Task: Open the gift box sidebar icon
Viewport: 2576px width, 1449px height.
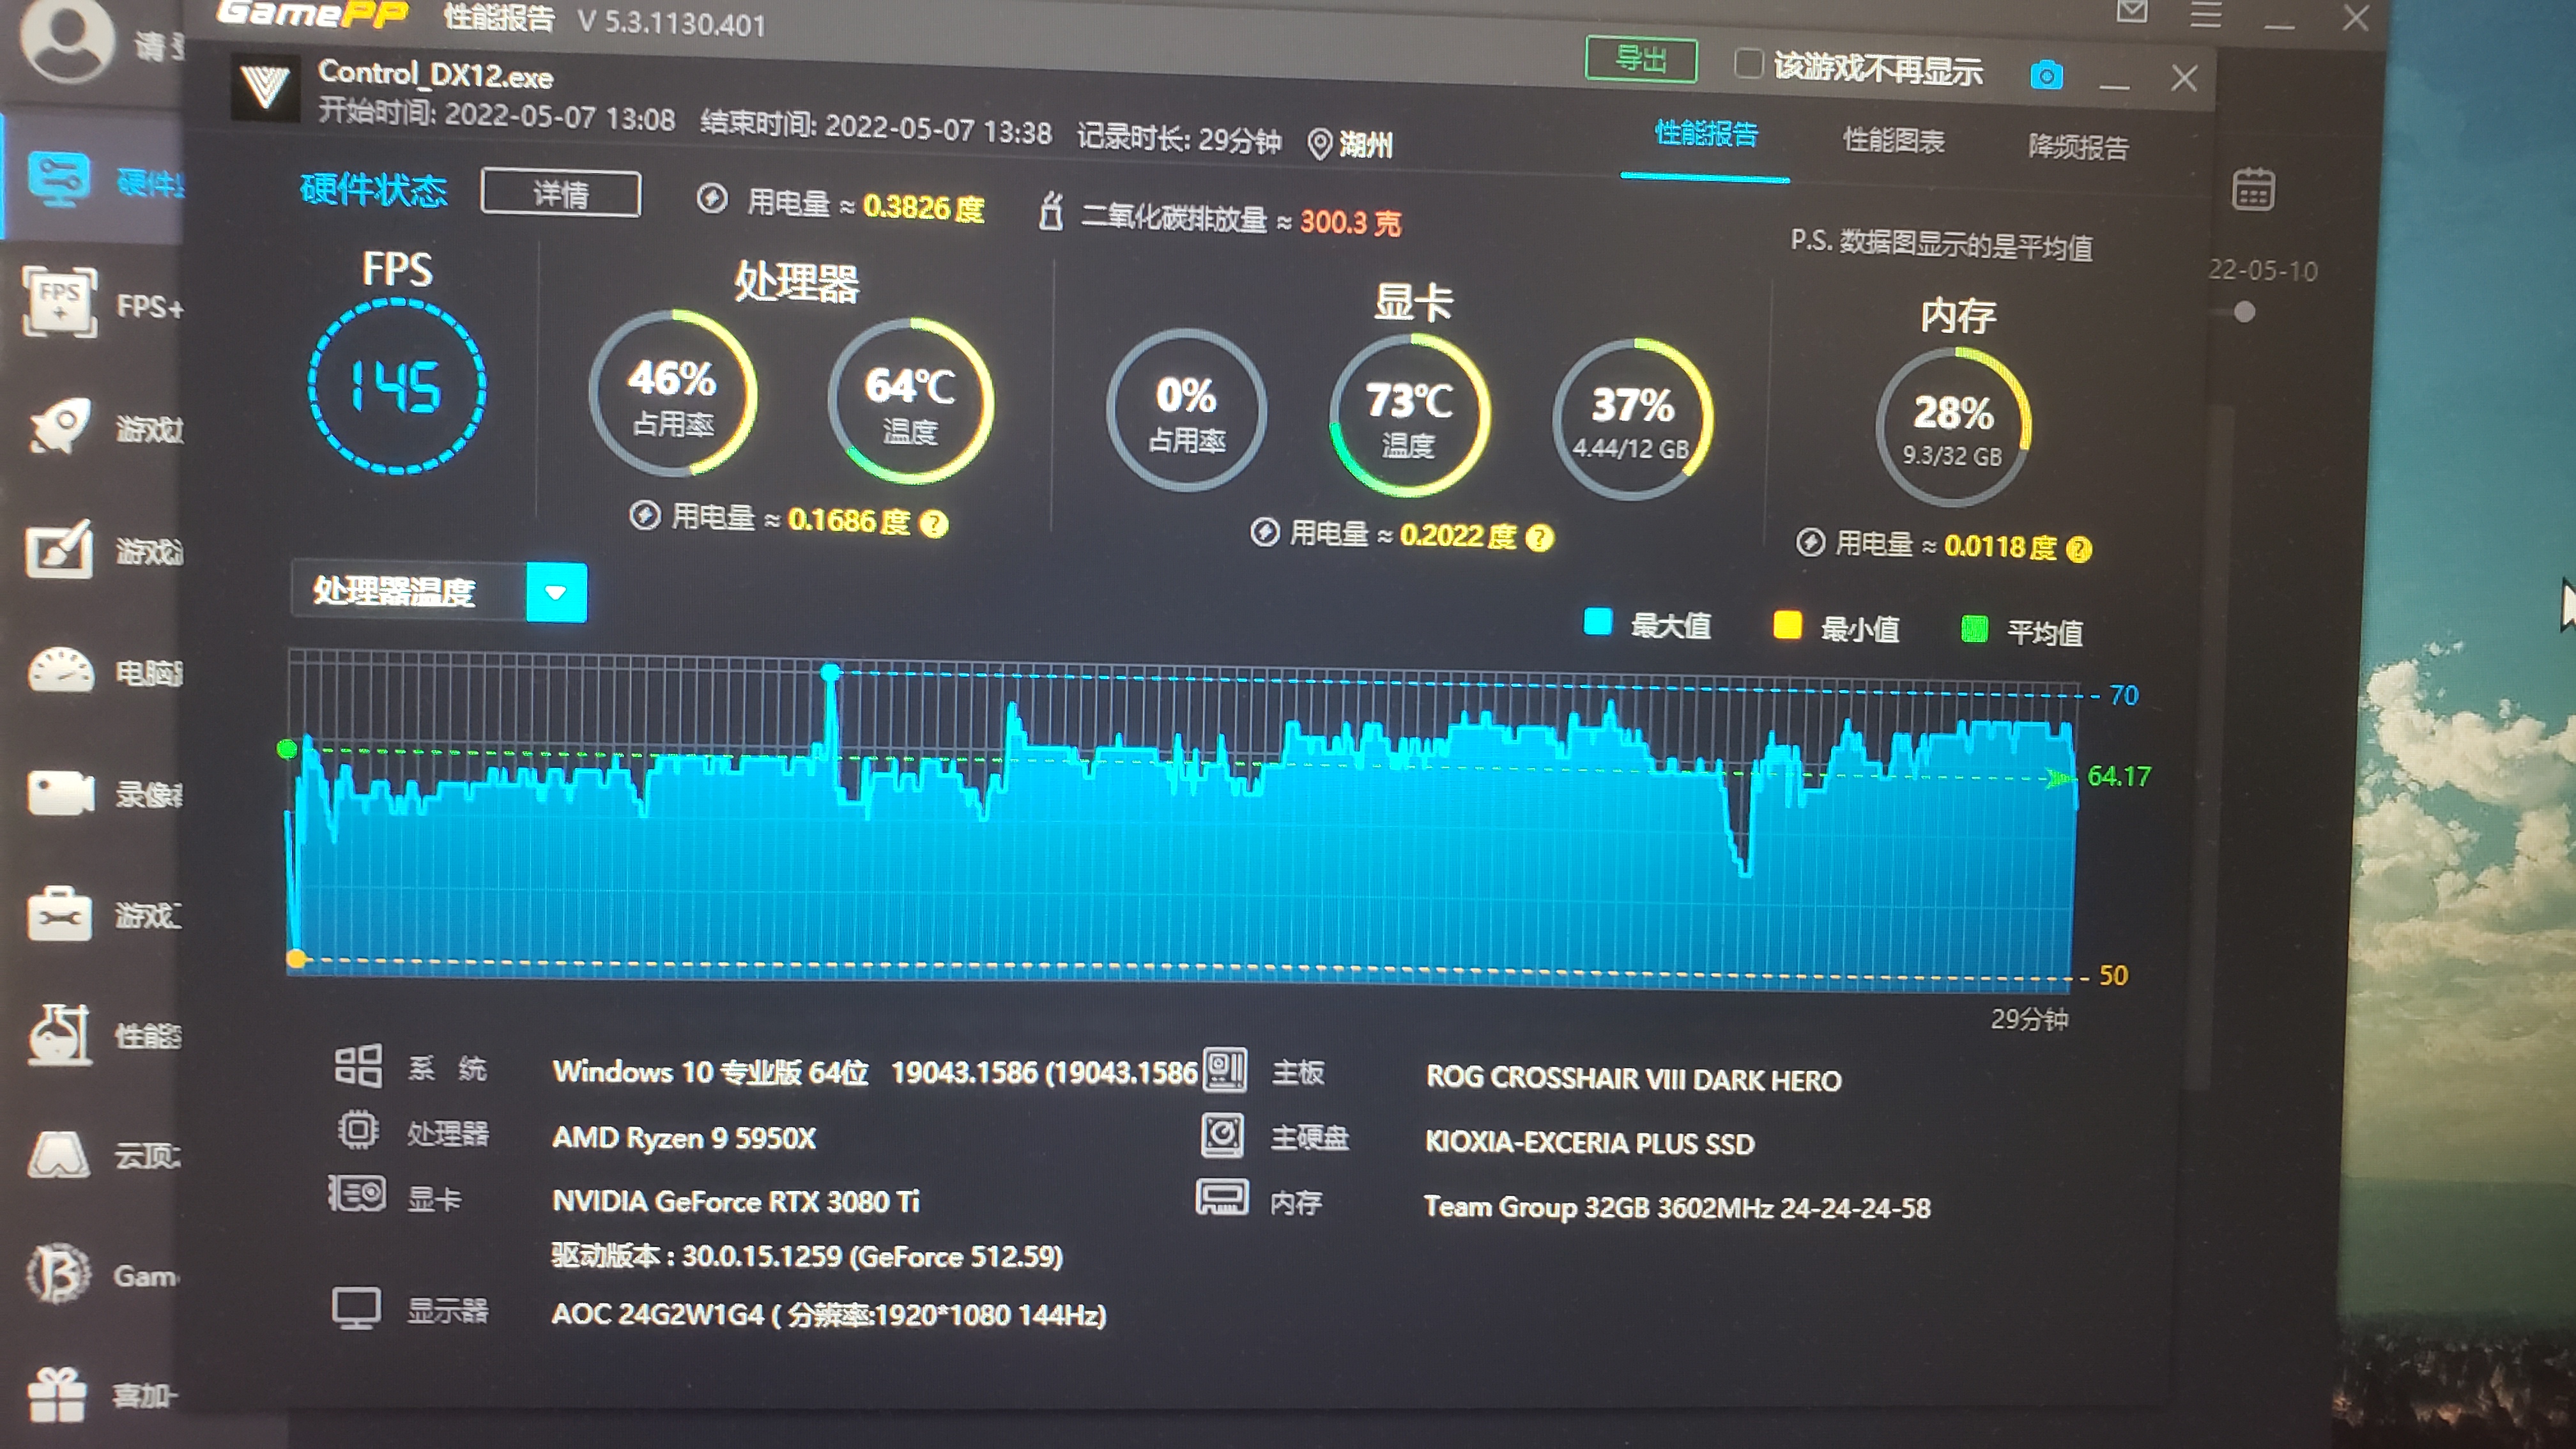Action: 56,1394
